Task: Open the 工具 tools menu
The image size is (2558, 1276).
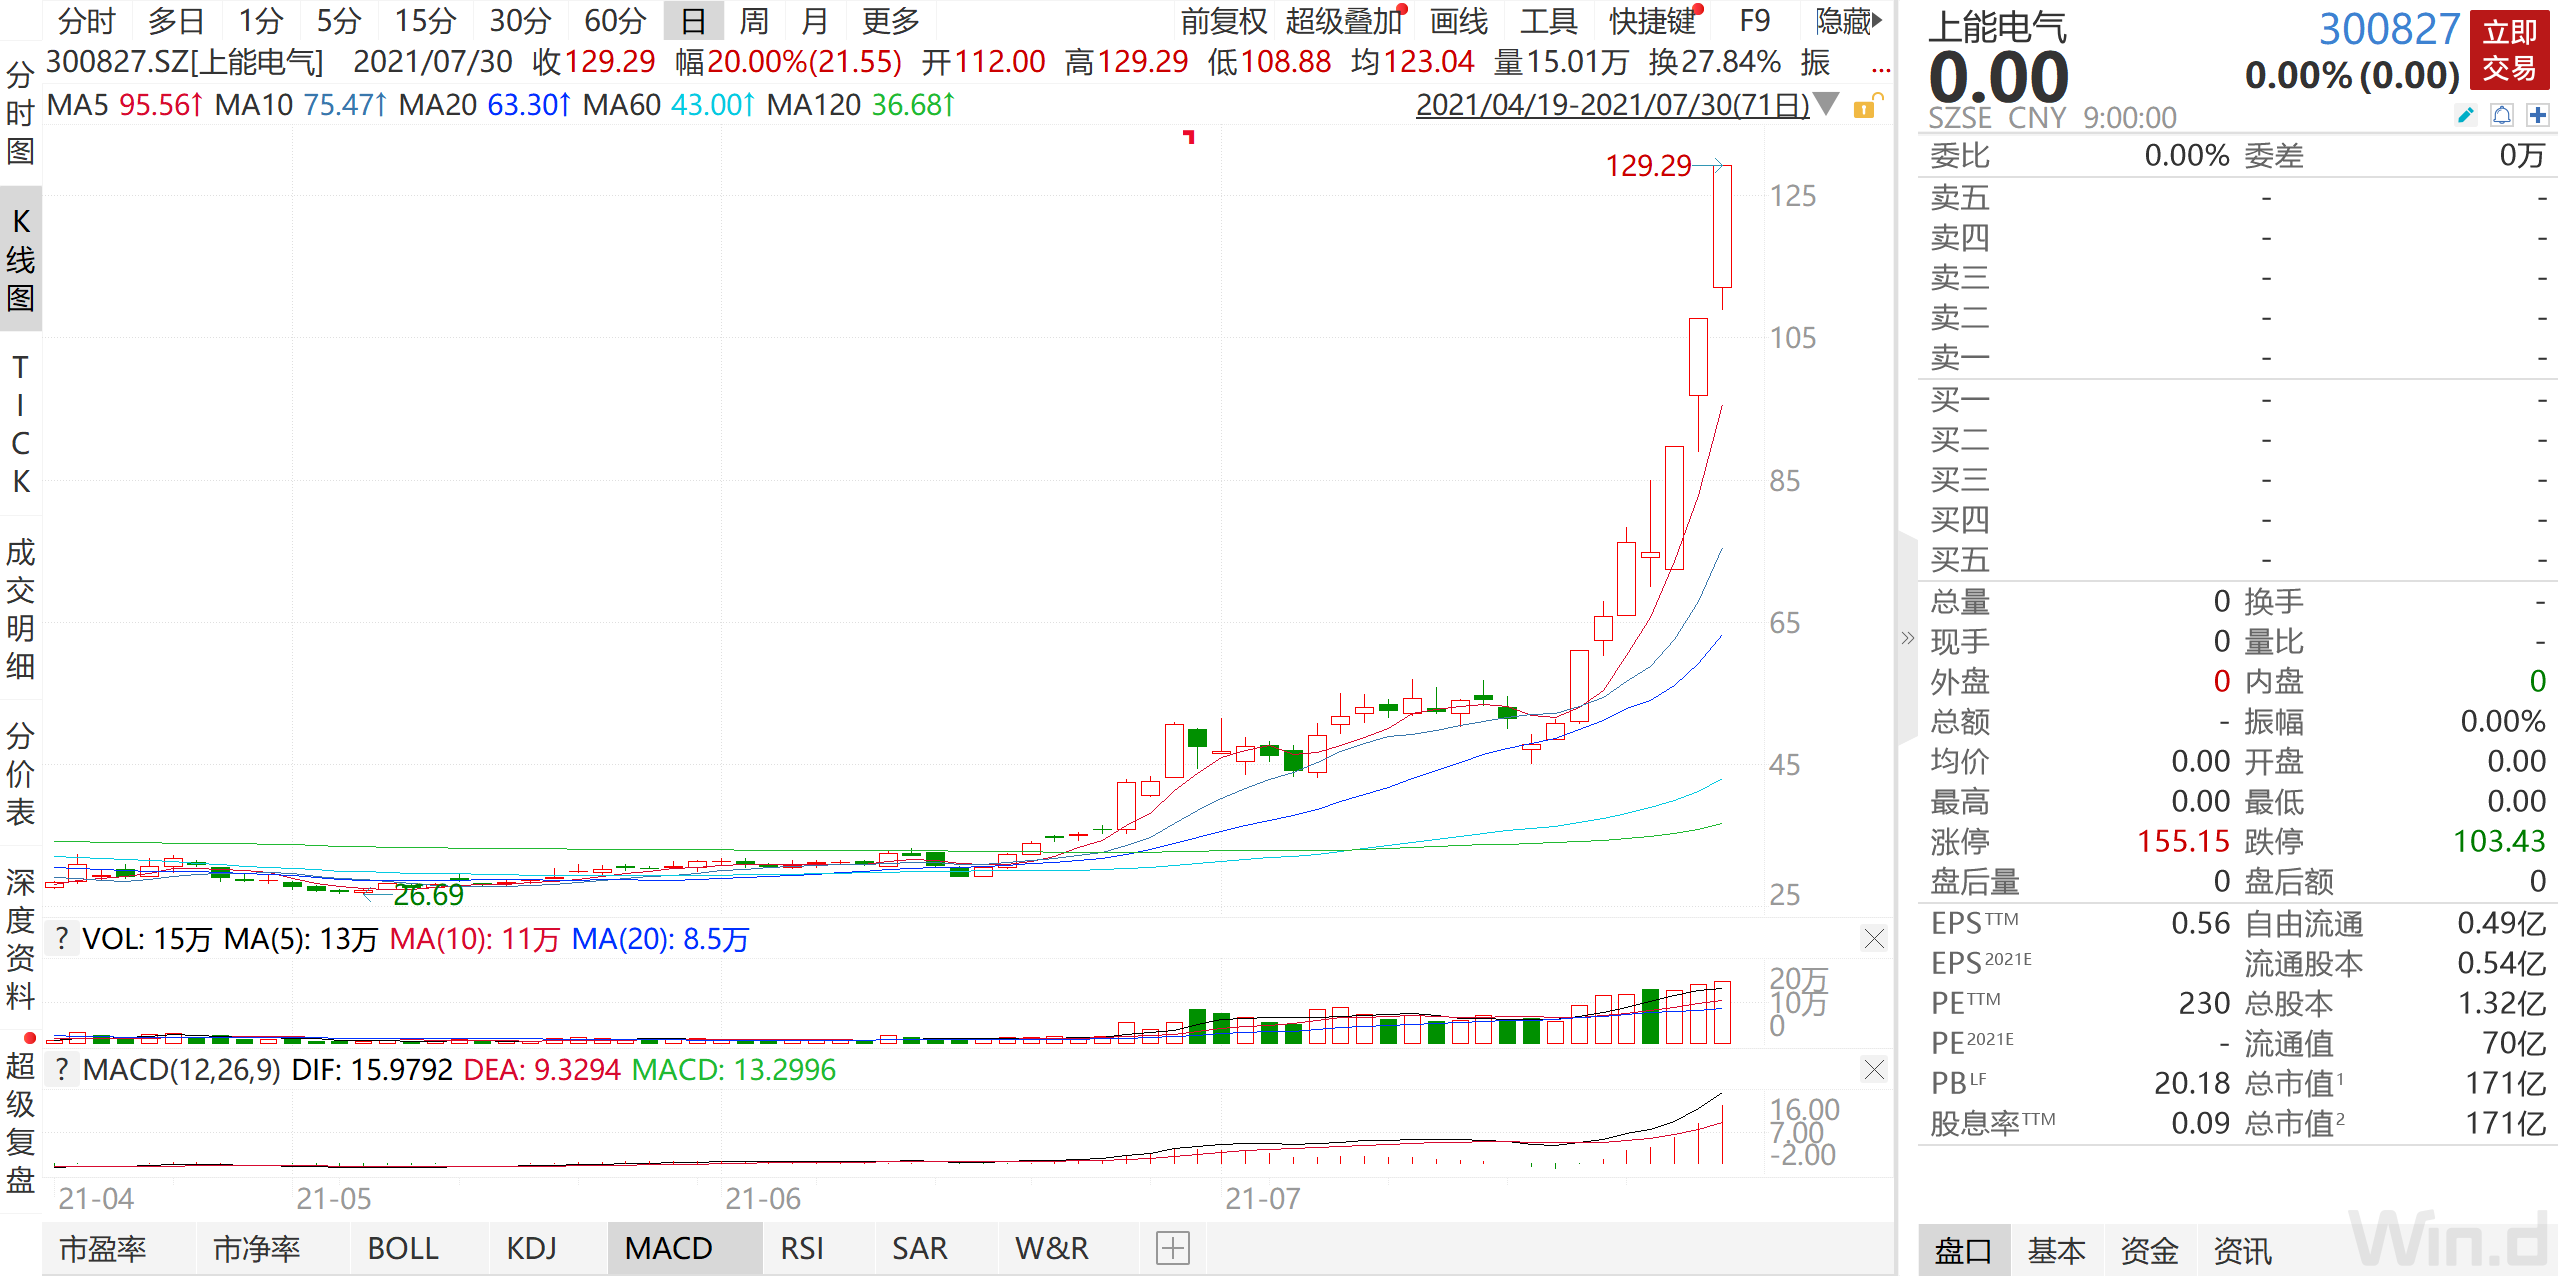Action: (x=1548, y=20)
